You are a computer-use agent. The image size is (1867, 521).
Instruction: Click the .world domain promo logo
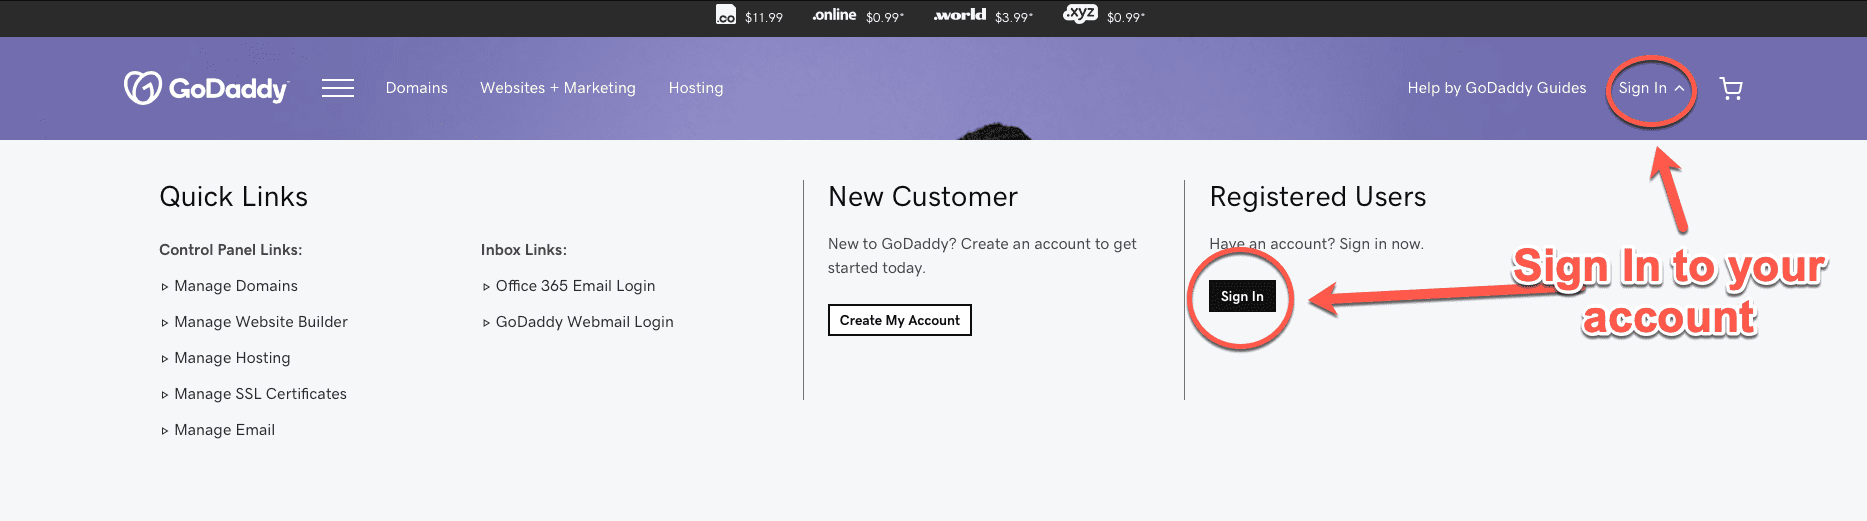click(x=959, y=15)
